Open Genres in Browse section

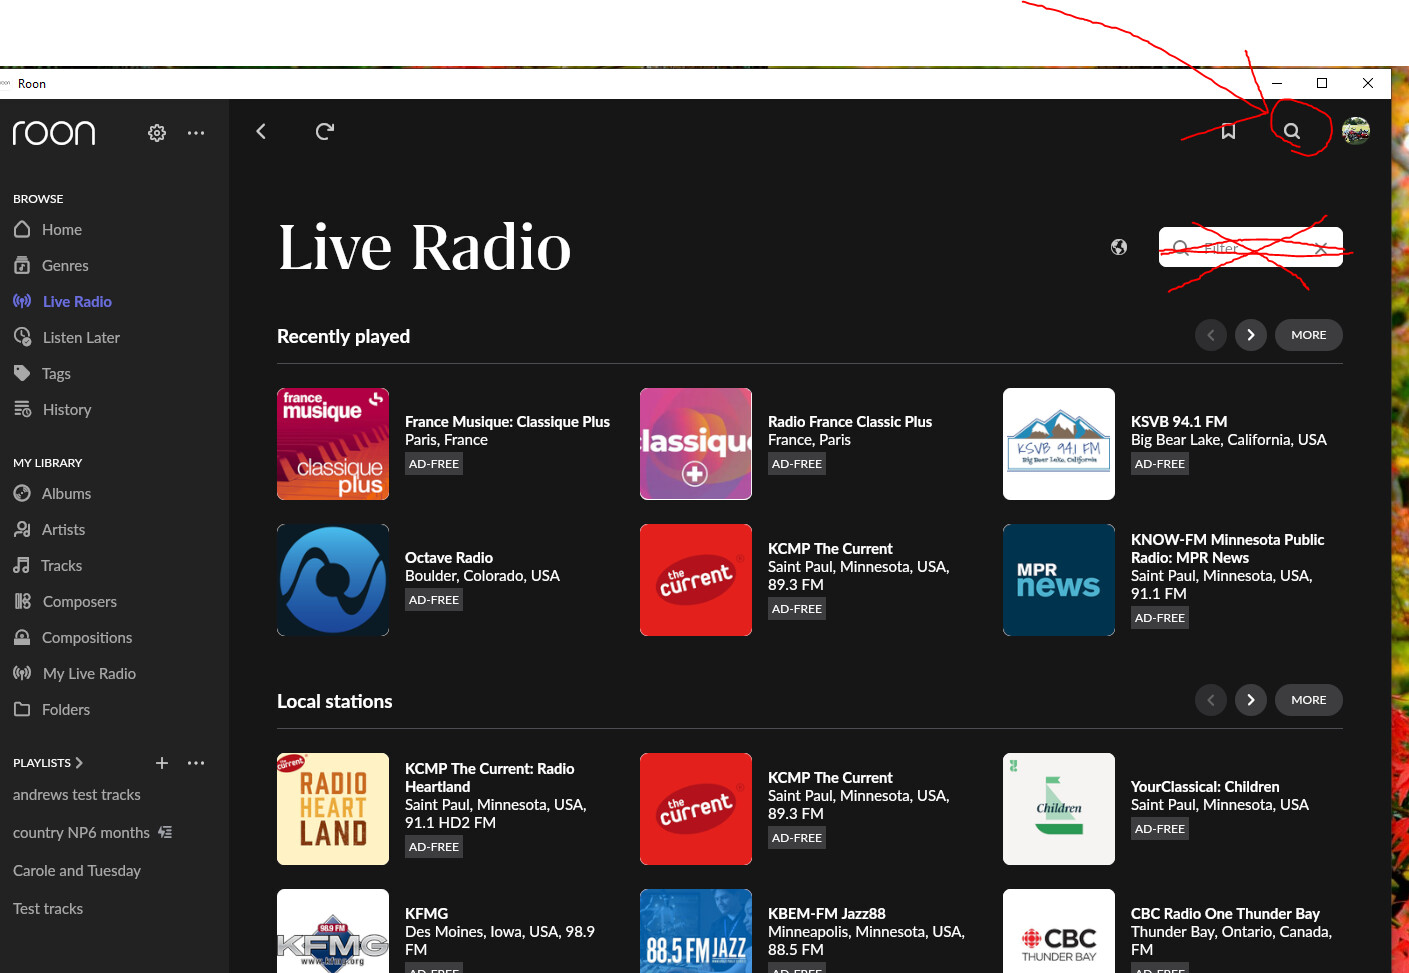coord(65,266)
